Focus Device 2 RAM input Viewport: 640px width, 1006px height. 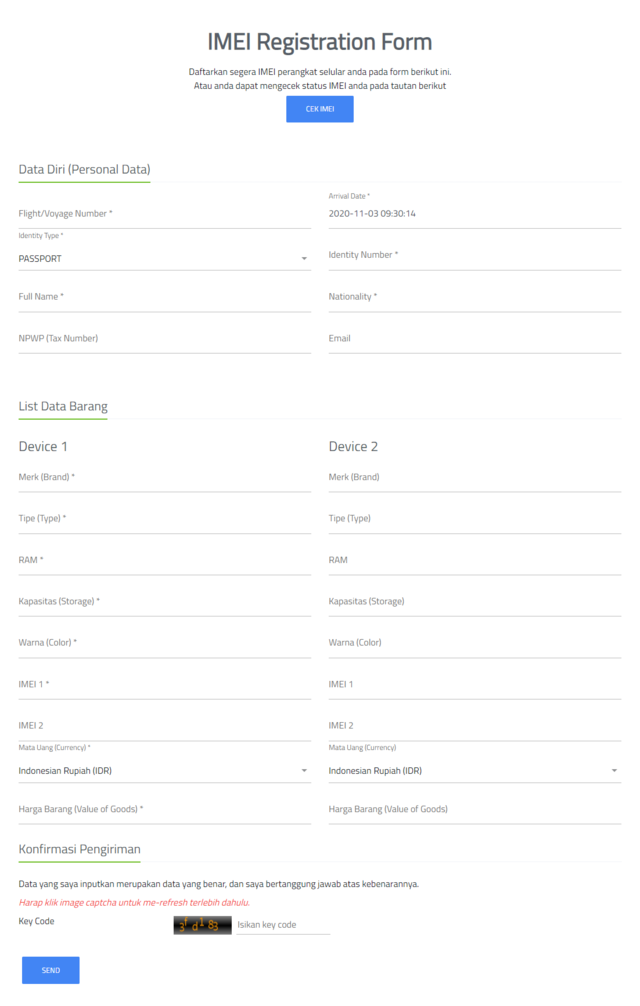tap(475, 560)
